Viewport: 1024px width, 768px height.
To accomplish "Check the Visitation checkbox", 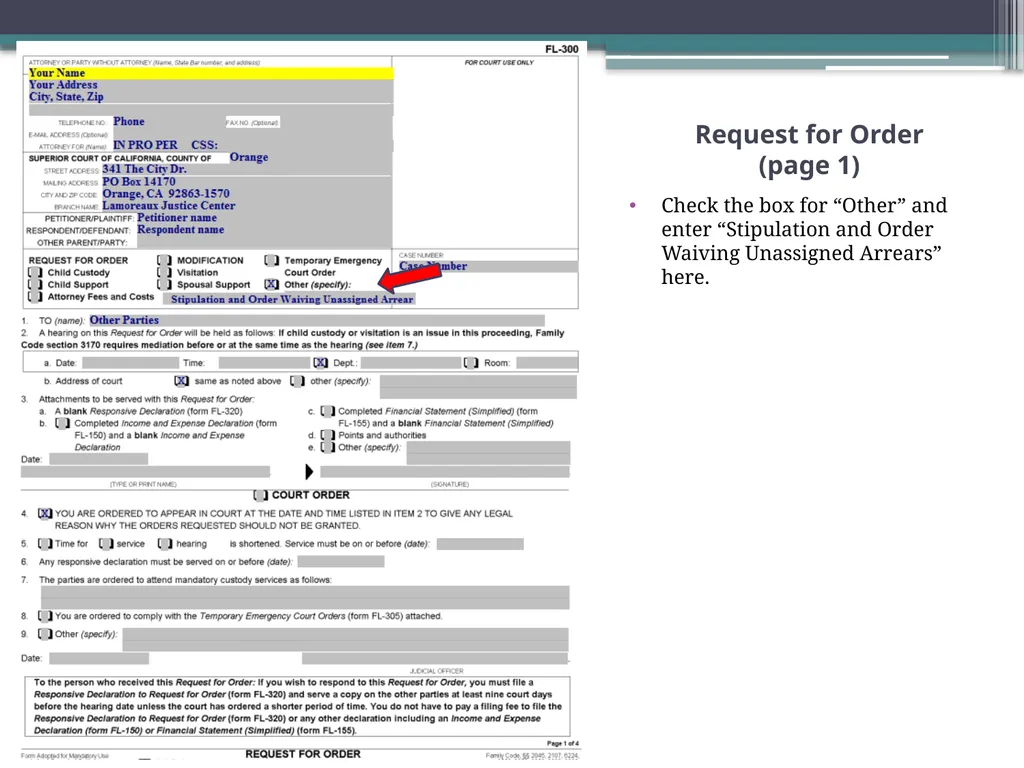I will click(165, 272).
